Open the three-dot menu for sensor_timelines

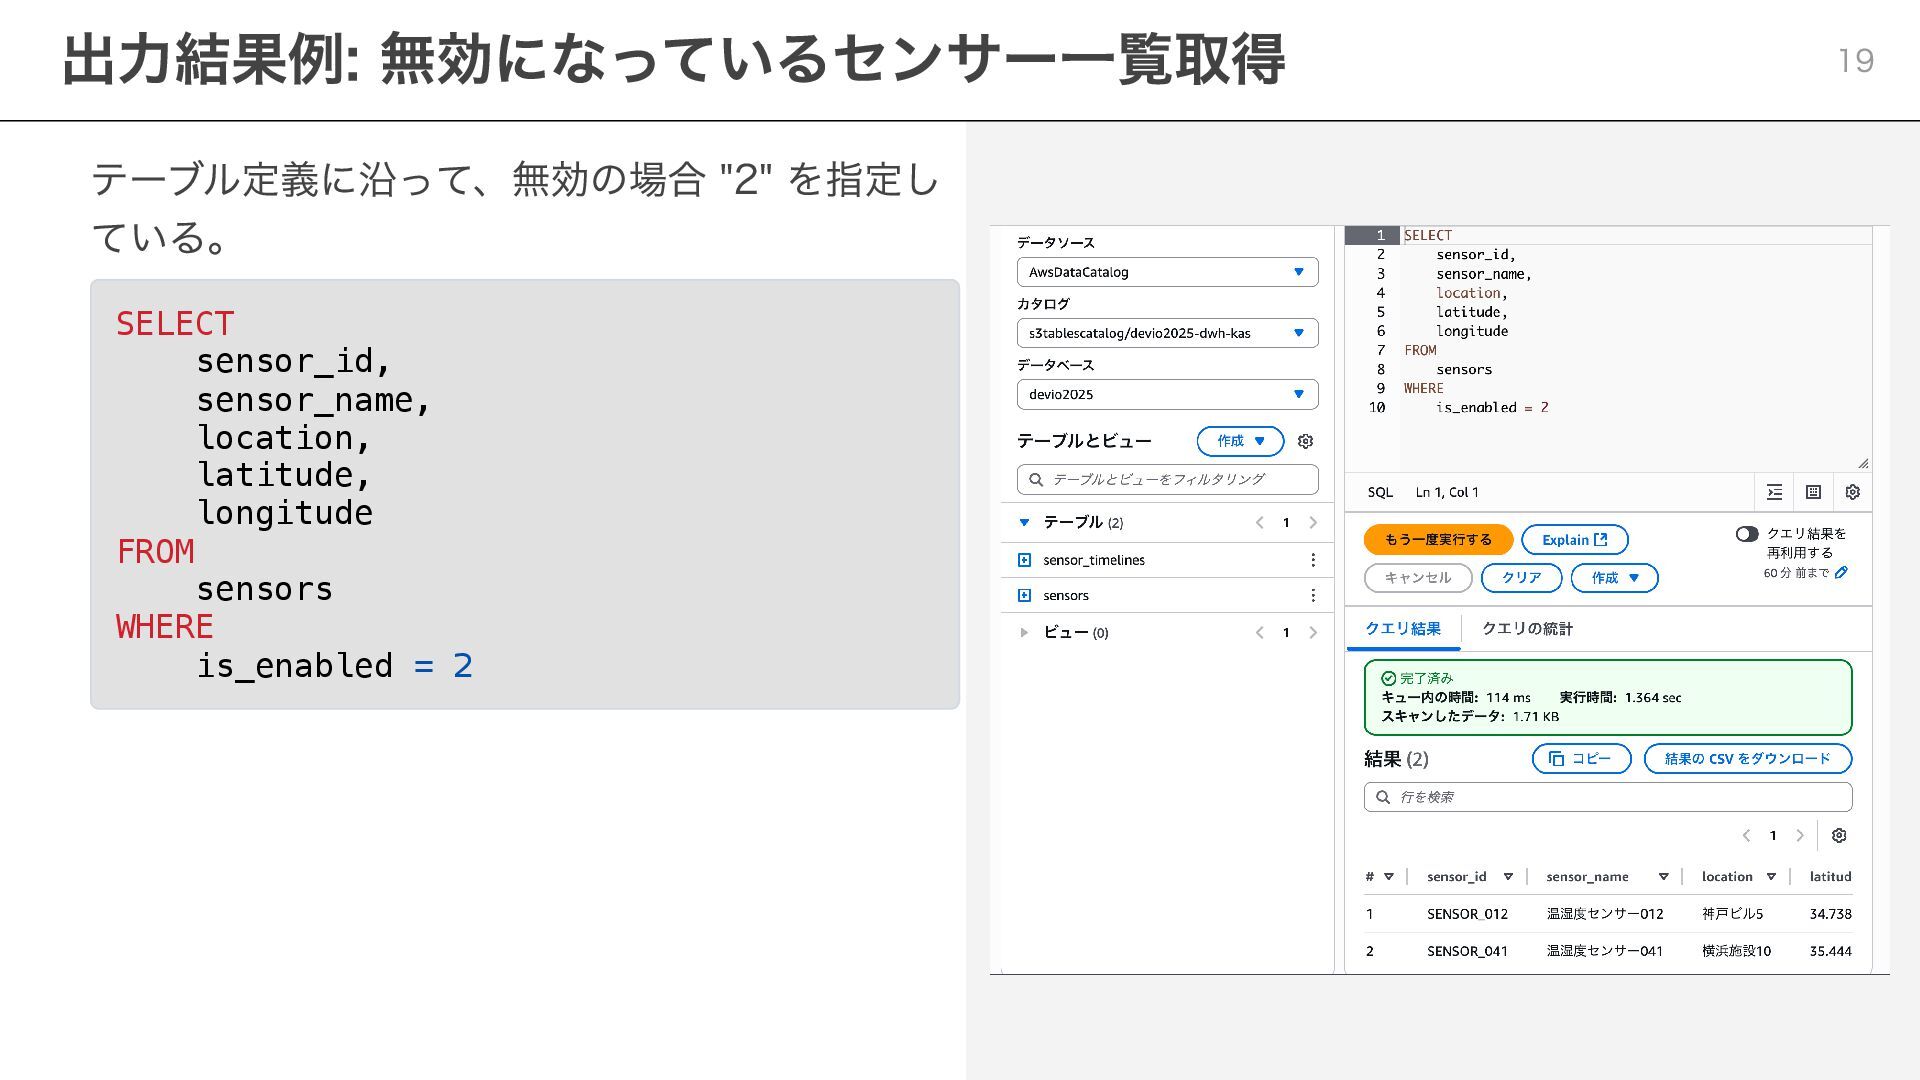click(x=1313, y=560)
